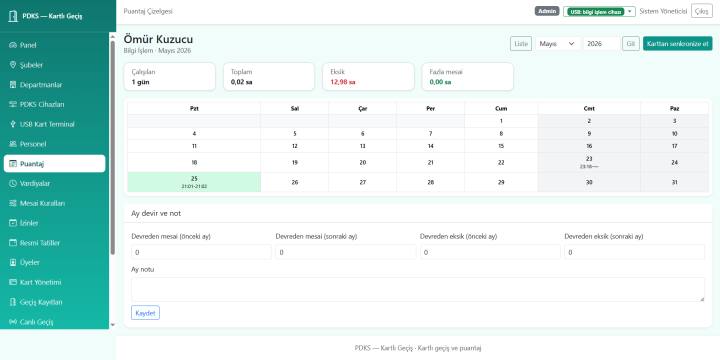This screenshot has width=720, height=360.
Task: Click the Personel people icon
Action: point(13,144)
